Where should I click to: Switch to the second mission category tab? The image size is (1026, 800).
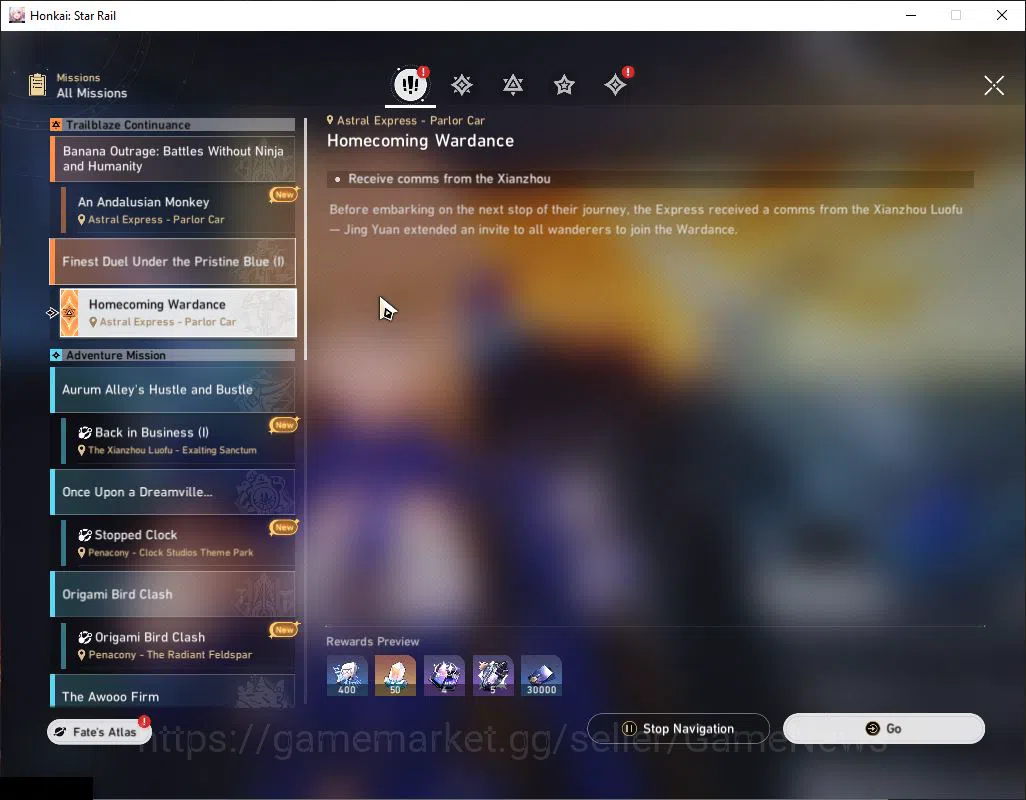[x=462, y=85]
